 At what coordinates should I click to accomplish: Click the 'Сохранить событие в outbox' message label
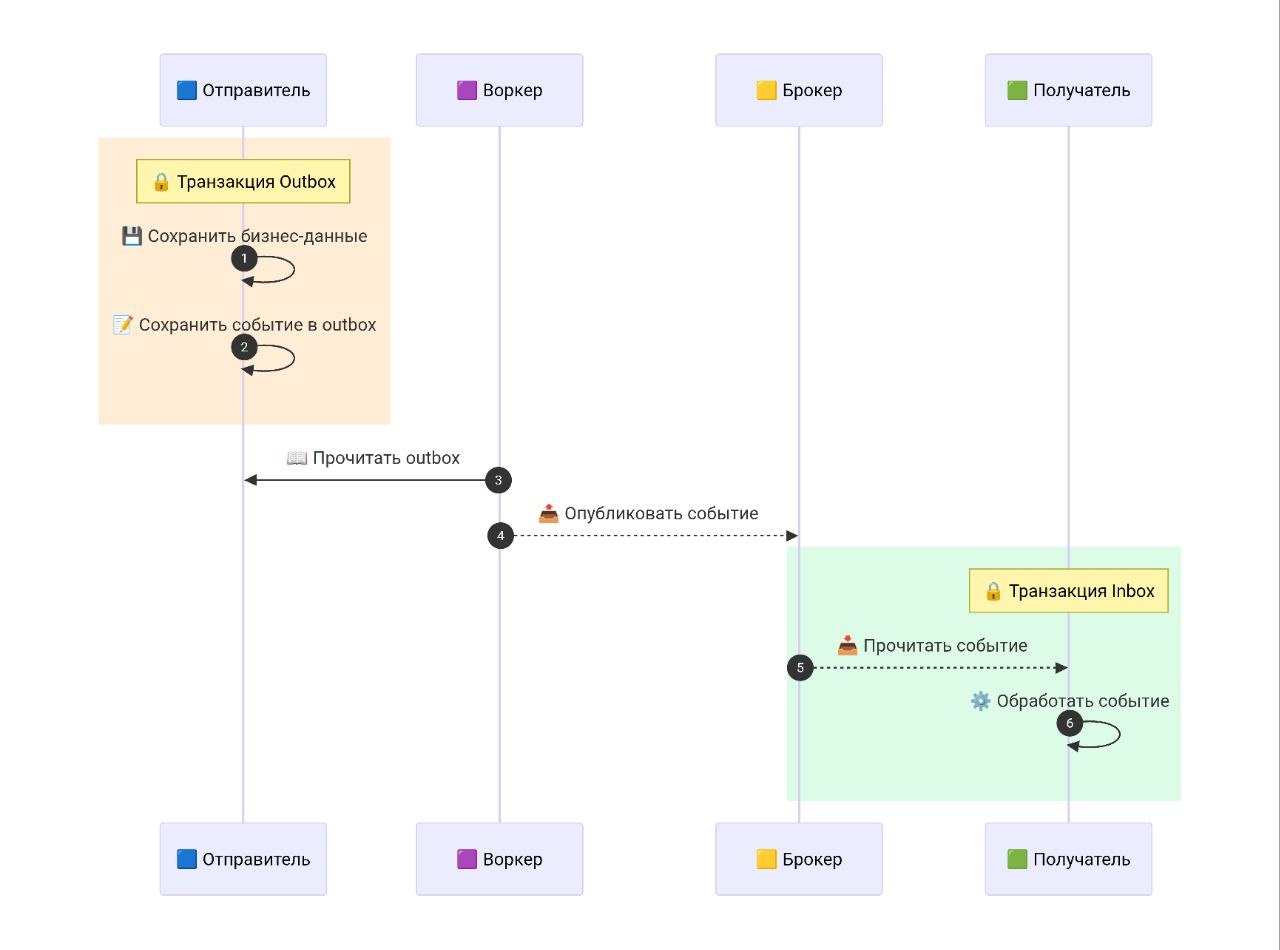258,325
